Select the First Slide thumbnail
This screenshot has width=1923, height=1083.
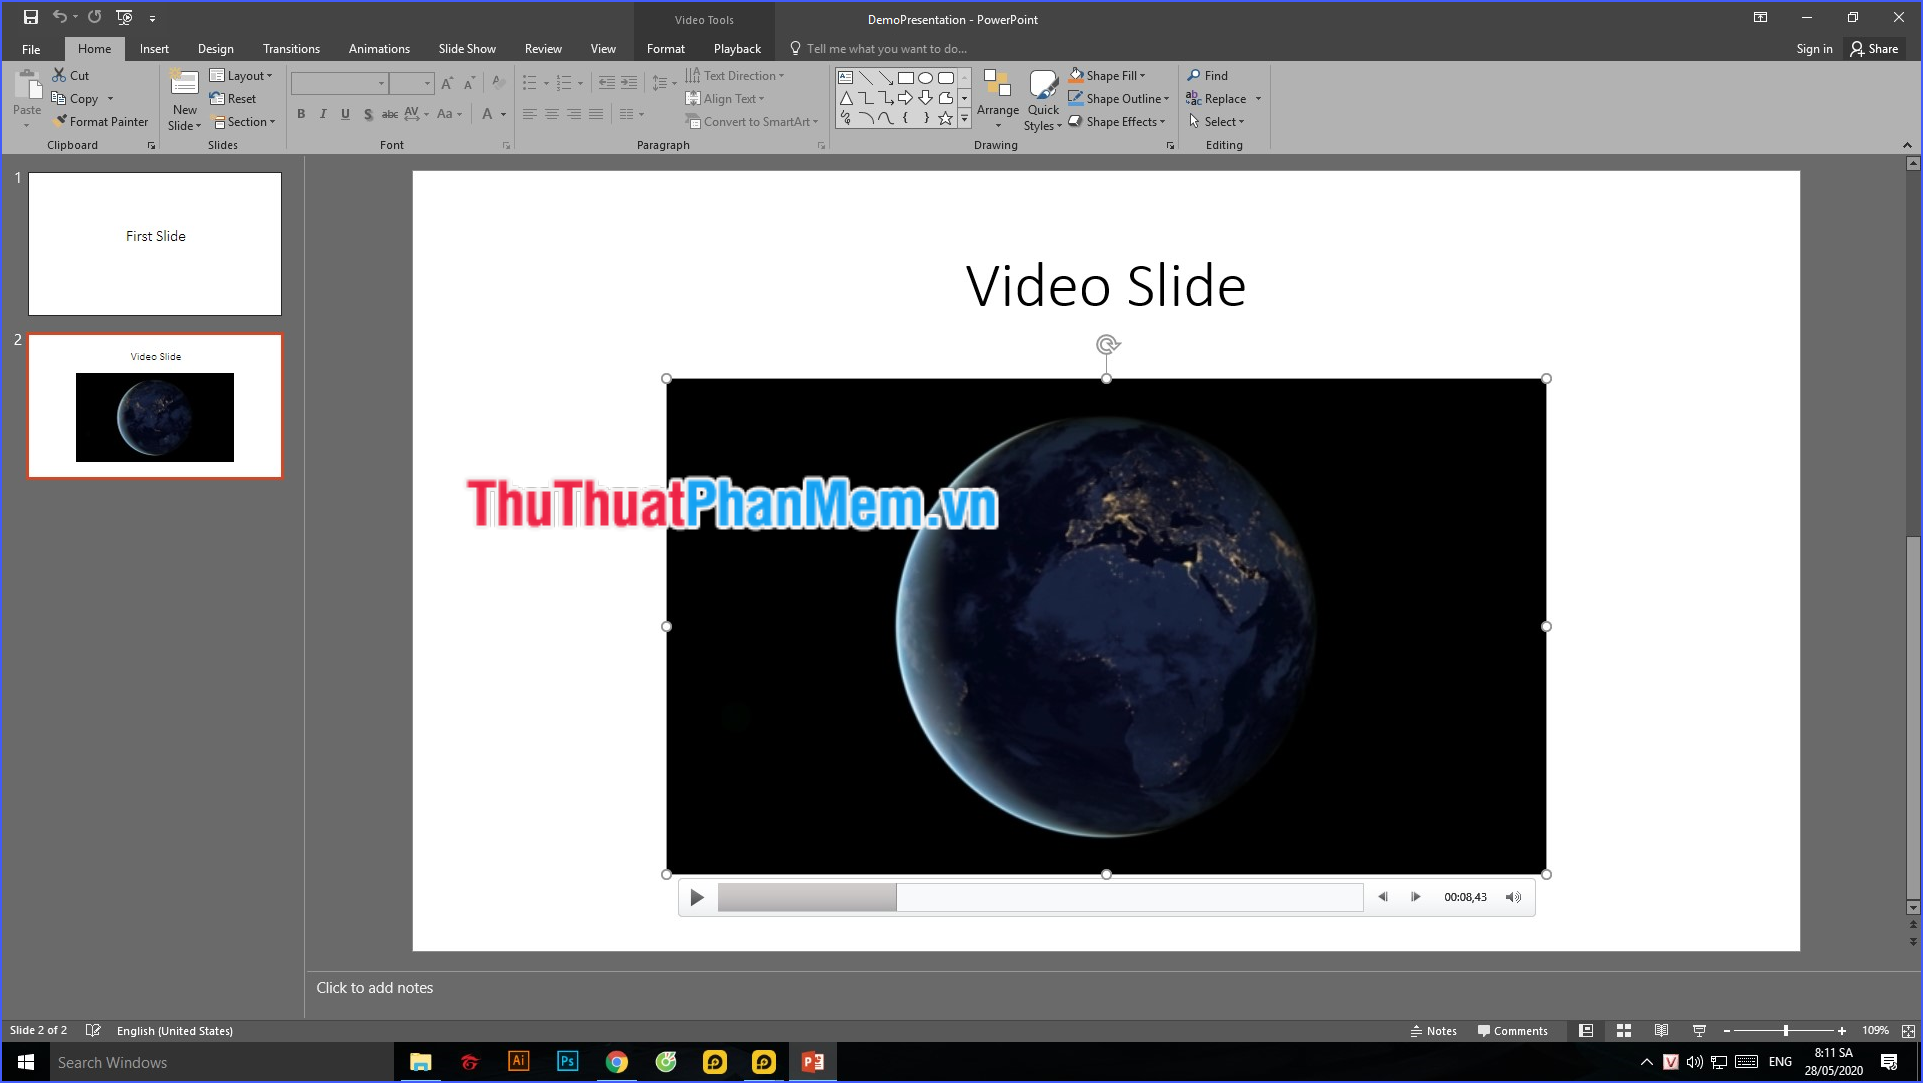(155, 243)
